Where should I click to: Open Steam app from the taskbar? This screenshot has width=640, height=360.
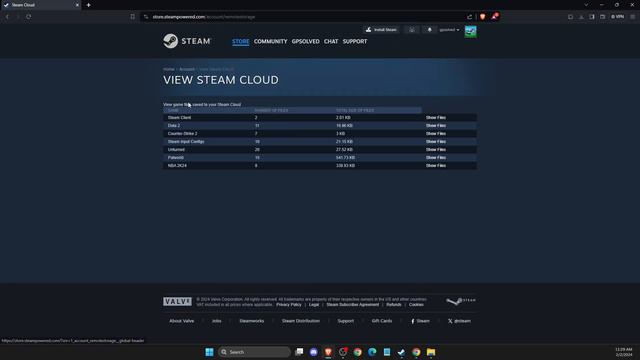[401, 352]
